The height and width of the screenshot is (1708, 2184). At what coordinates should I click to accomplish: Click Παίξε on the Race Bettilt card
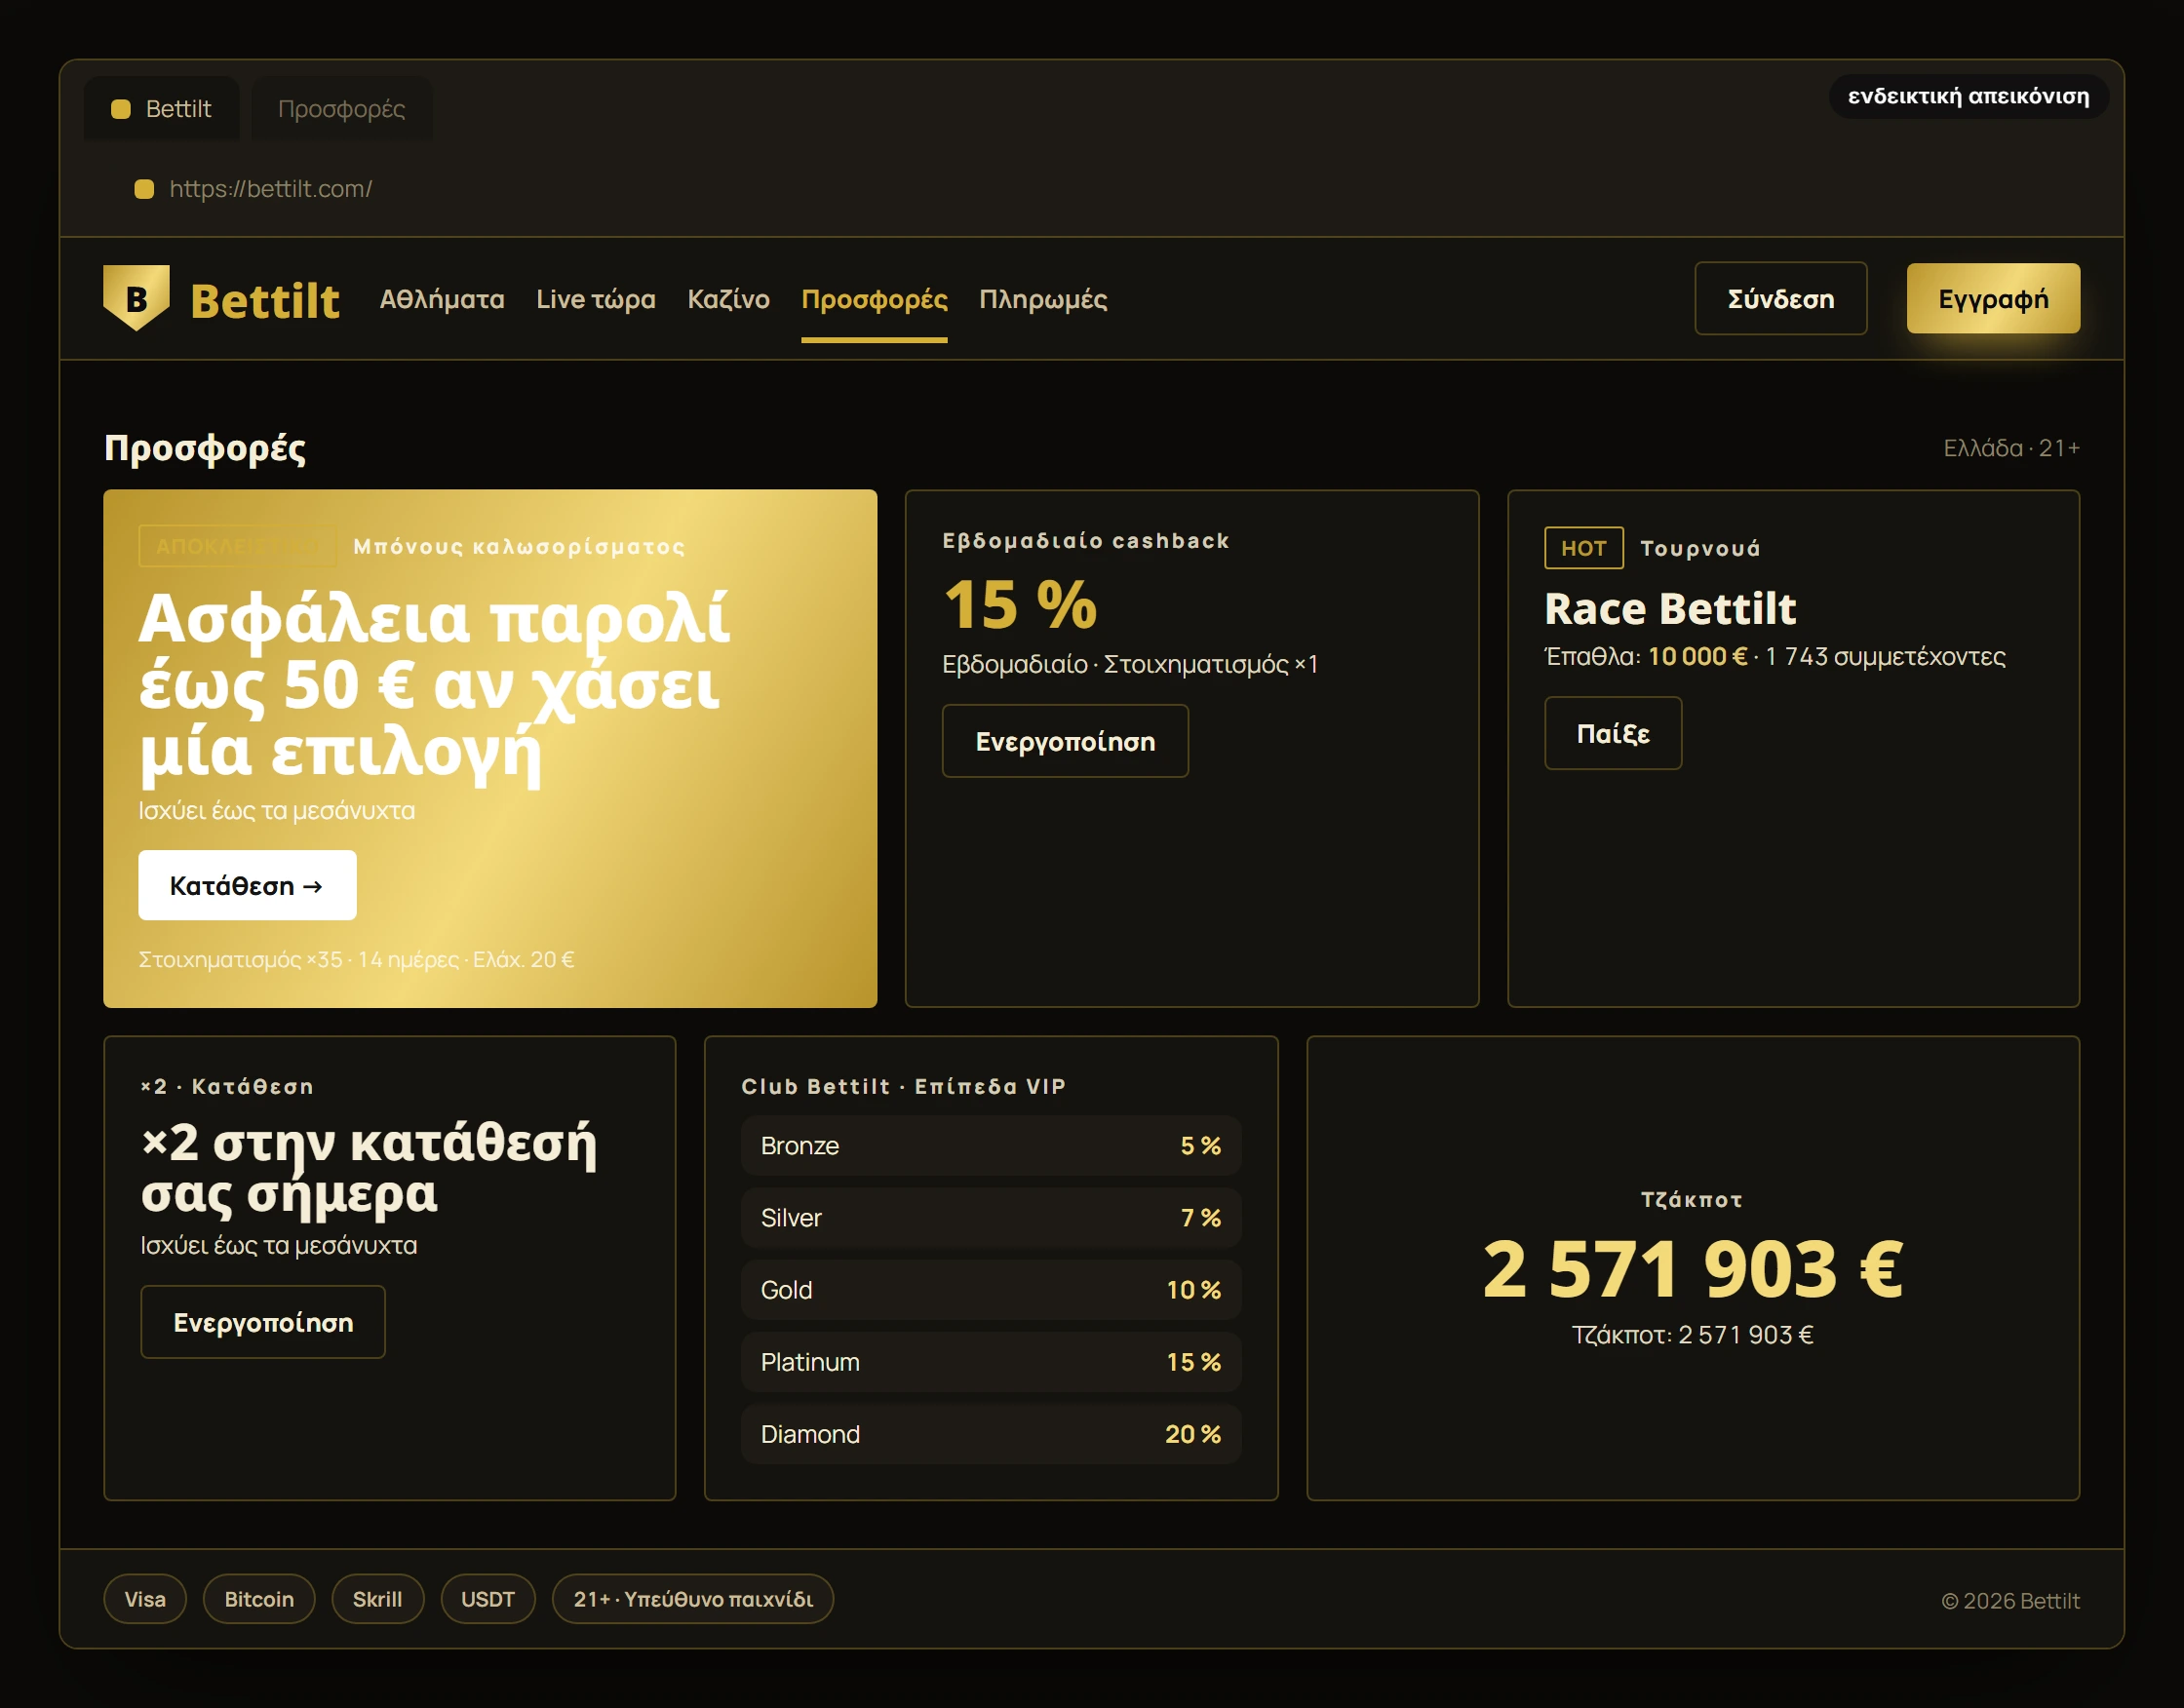click(x=1612, y=733)
